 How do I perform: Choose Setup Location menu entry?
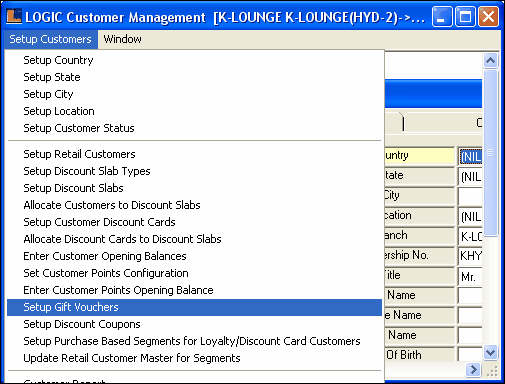click(x=194, y=111)
